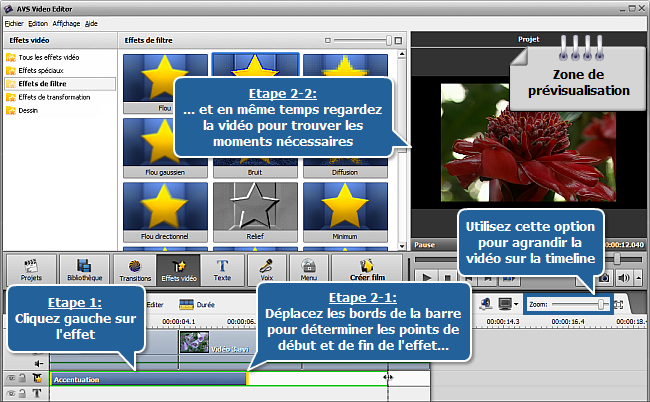
Task: Click the Durée button on the timeline toolbar
Action: (197, 305)
